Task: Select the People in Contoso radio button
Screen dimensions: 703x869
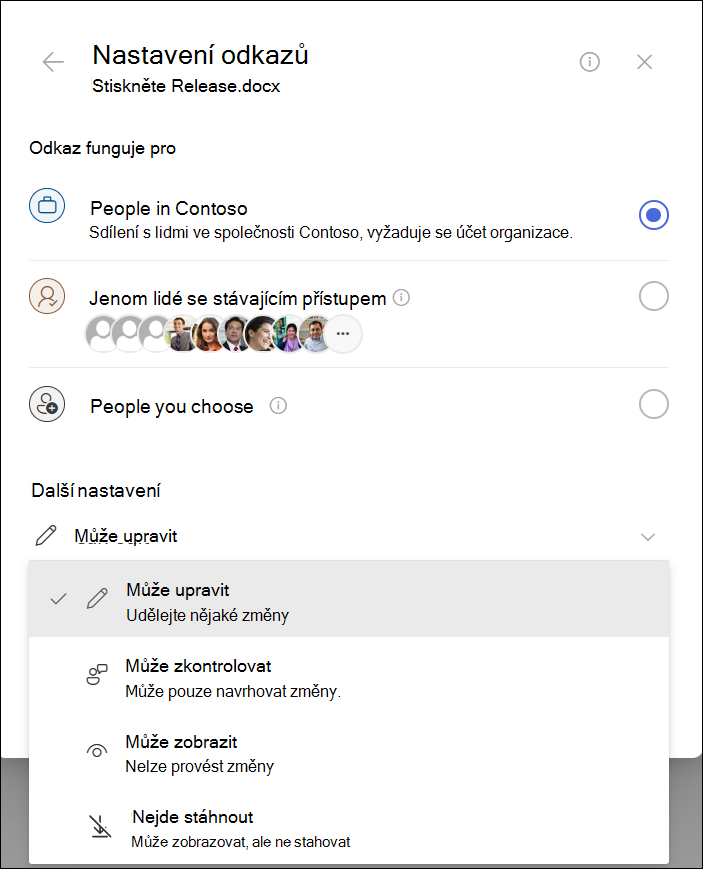Action: (x=654, y=214)
